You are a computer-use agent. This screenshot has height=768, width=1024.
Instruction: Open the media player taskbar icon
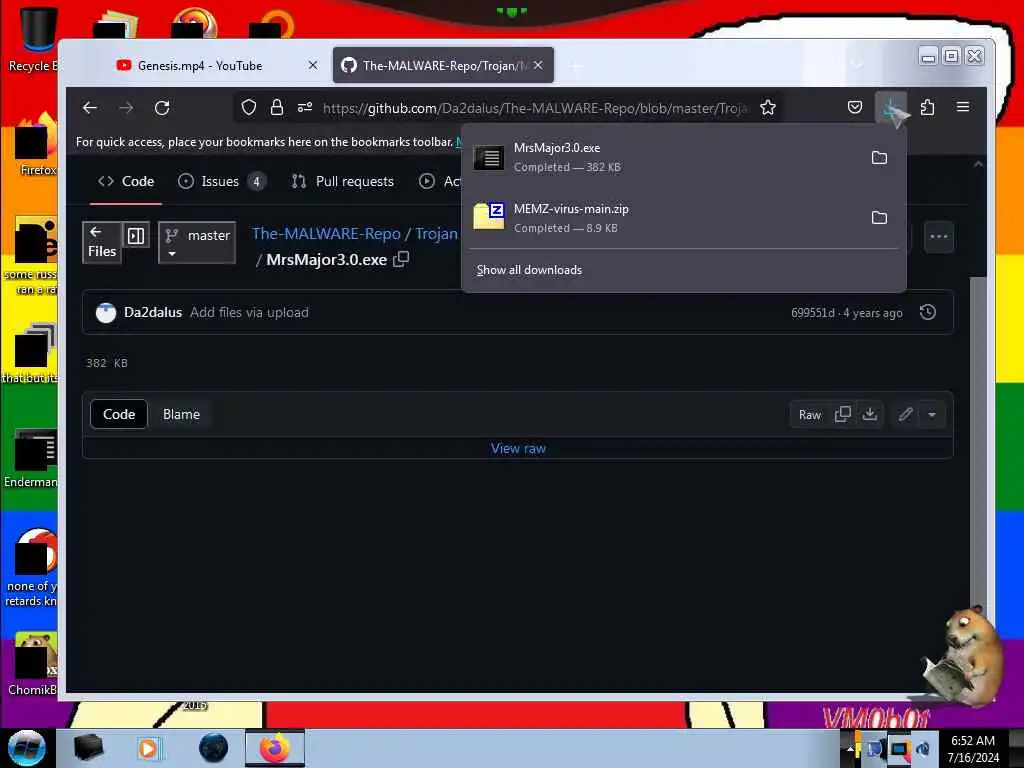coord(148,748)
